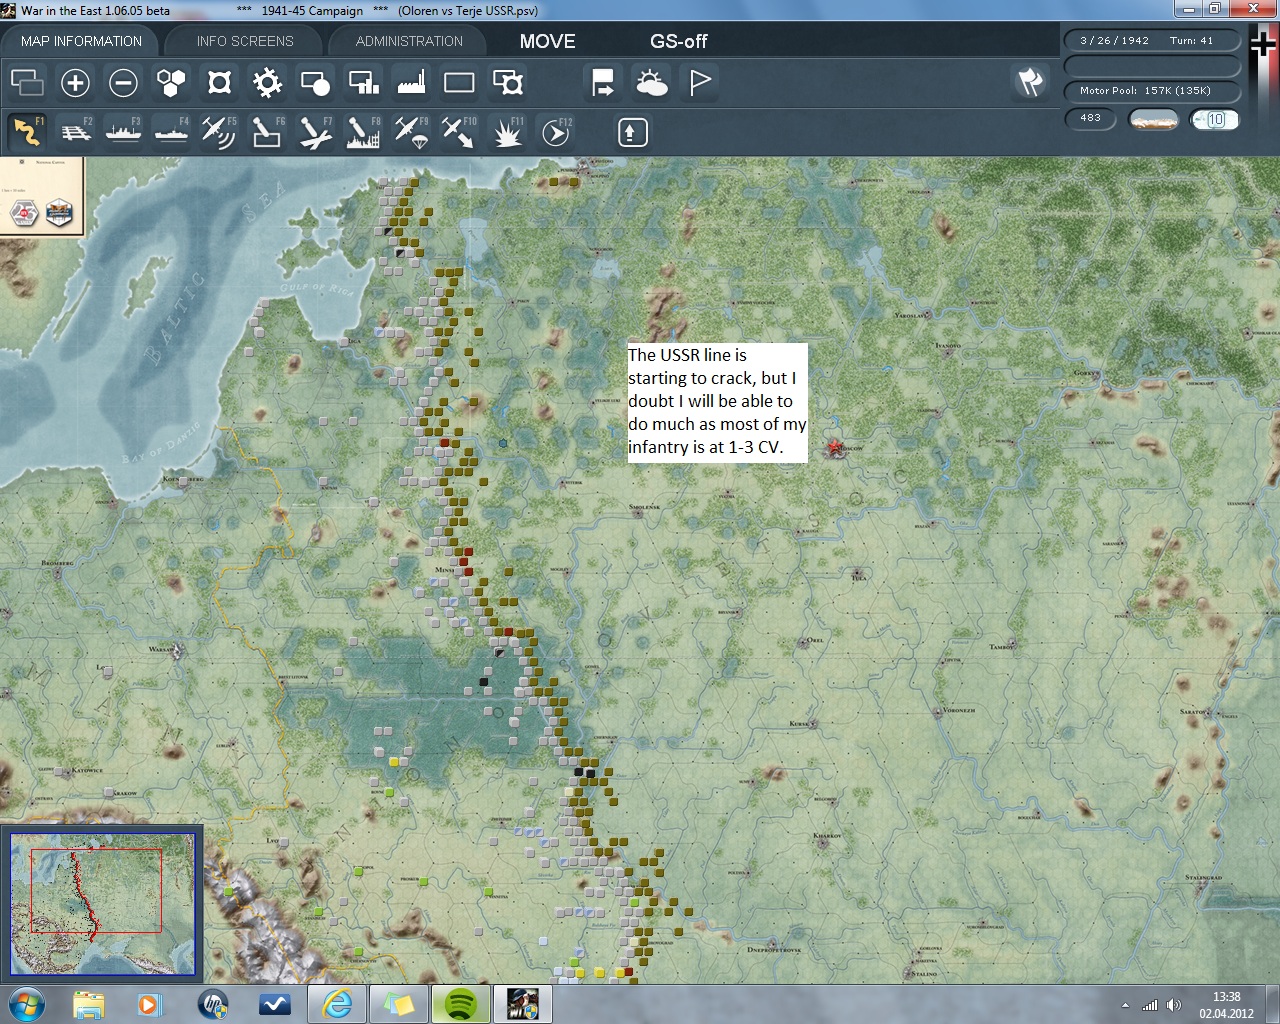The width and height of the screenshot is (1280, 1024).
Task: Switch to the INFO SCREENS tab
Action: coord(245,41)
